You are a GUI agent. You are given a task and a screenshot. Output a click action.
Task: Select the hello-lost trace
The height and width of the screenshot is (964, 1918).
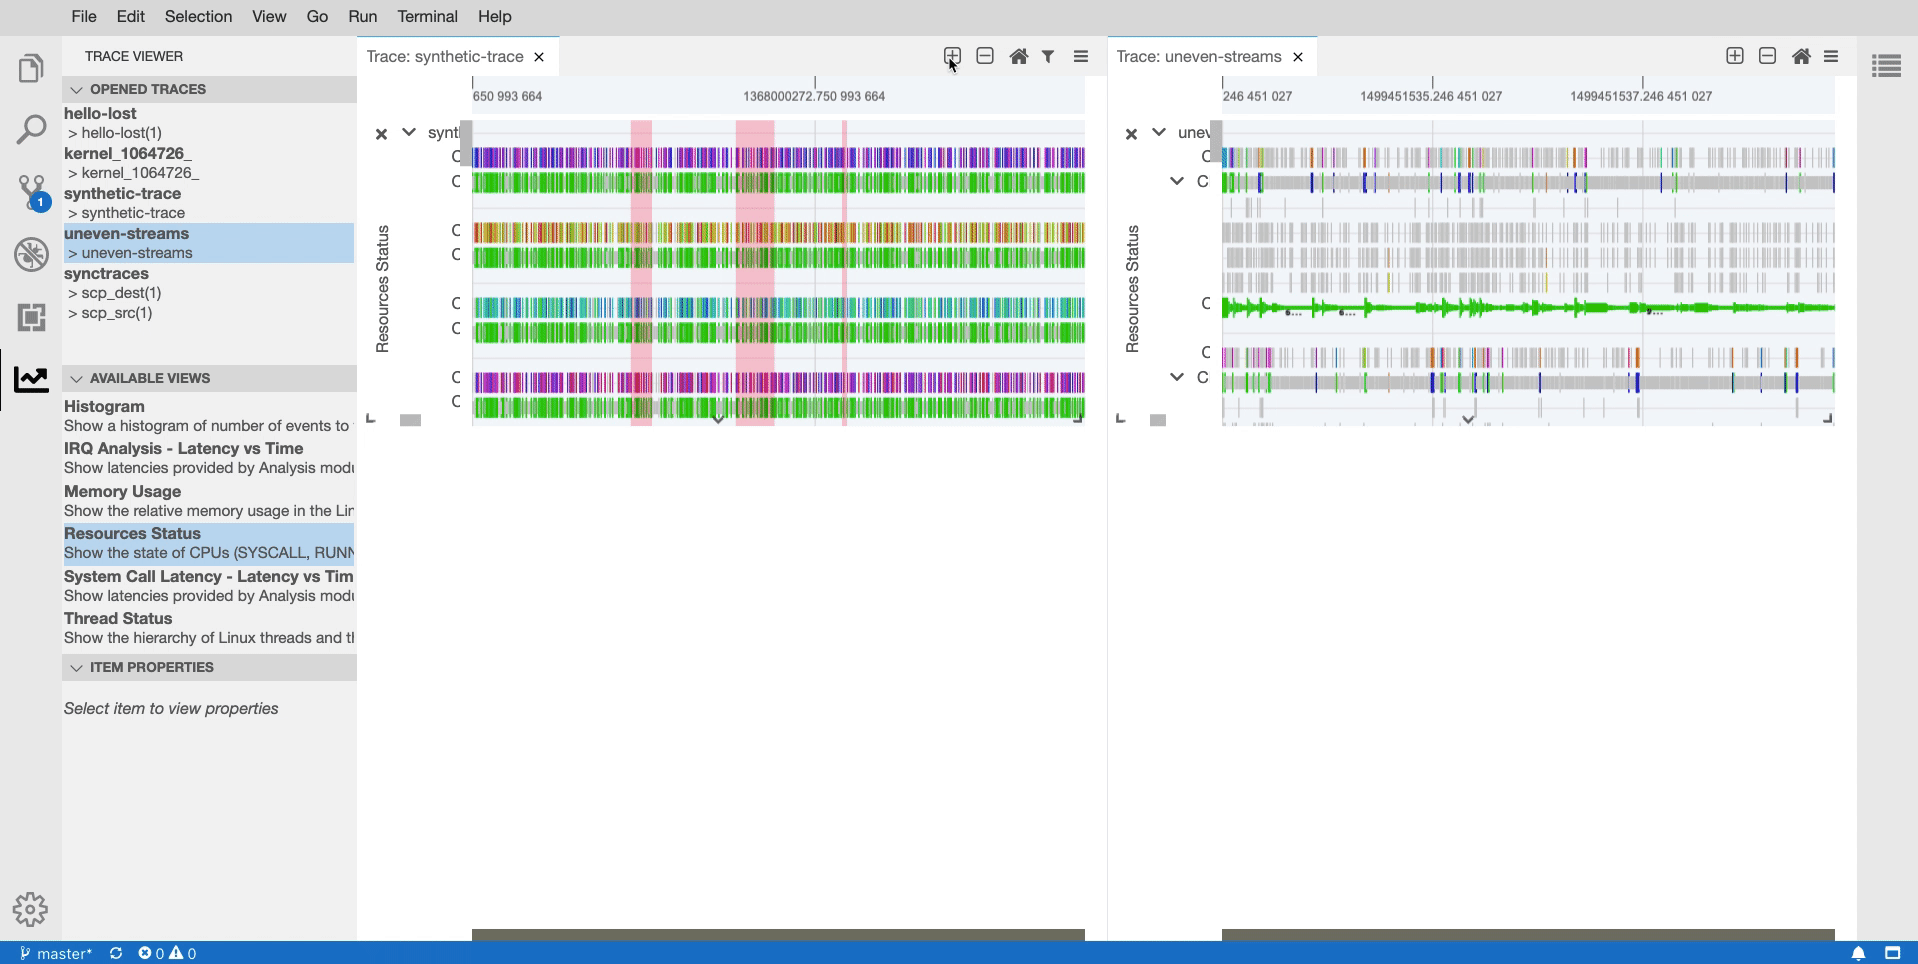pyautogui.click(x=209, y=123)
